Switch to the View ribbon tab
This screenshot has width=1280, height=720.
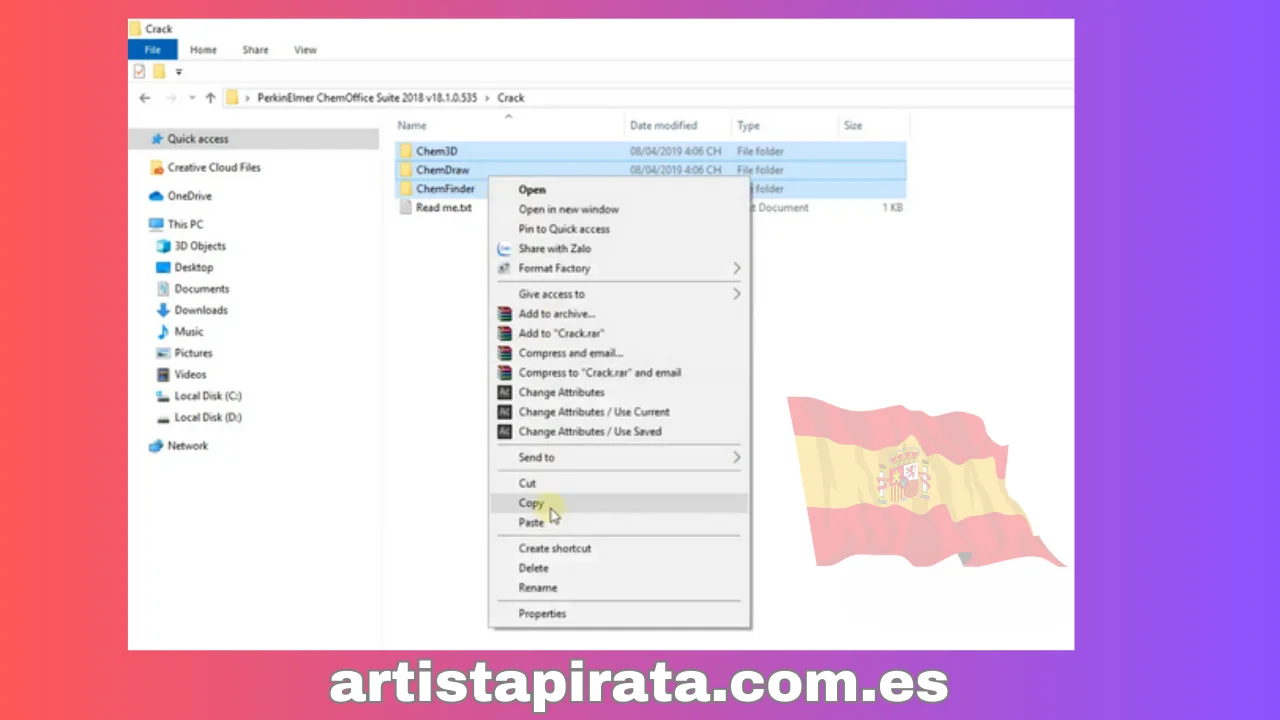pos(305,50)
